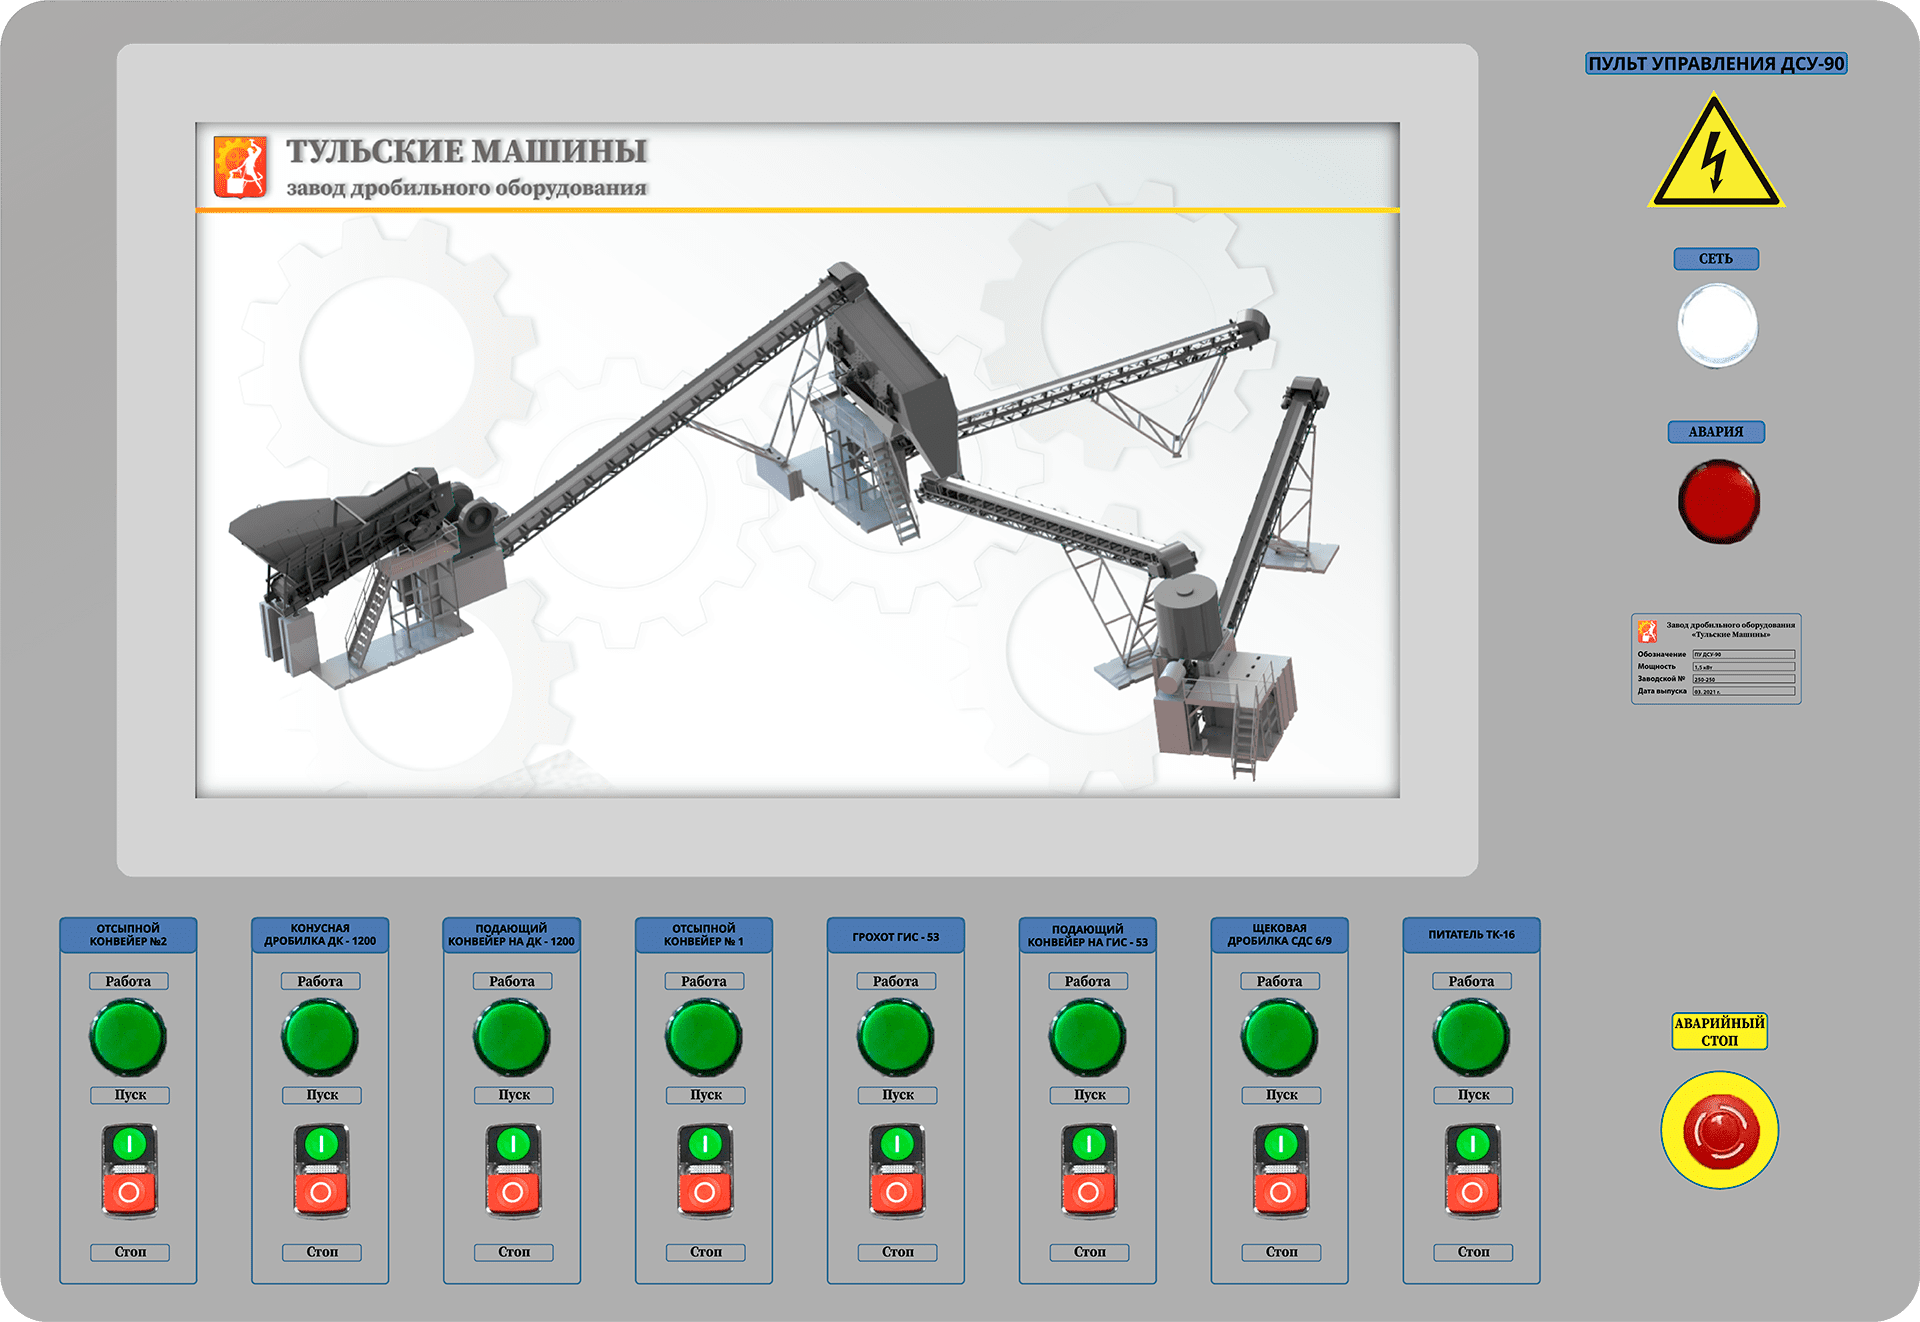Screen dimensions: 1920x1322
Task: Click the ПУЛЬТ УПРАВЛЕНИЯ ДСУ-90 title label
Action: tap(1716, 64)
